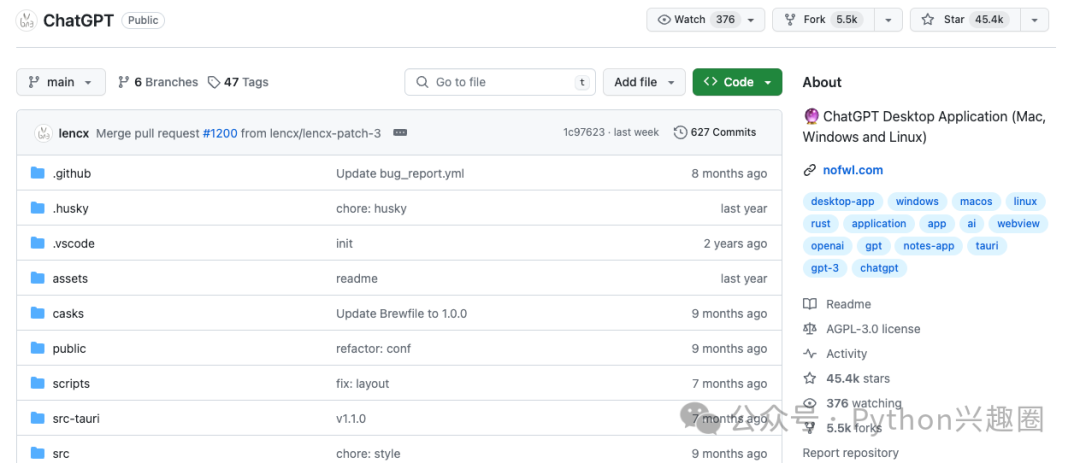The height and width of the screenshot is (463, 1080).
Task: Open the Add file dropdown
Action: (644, 82)
